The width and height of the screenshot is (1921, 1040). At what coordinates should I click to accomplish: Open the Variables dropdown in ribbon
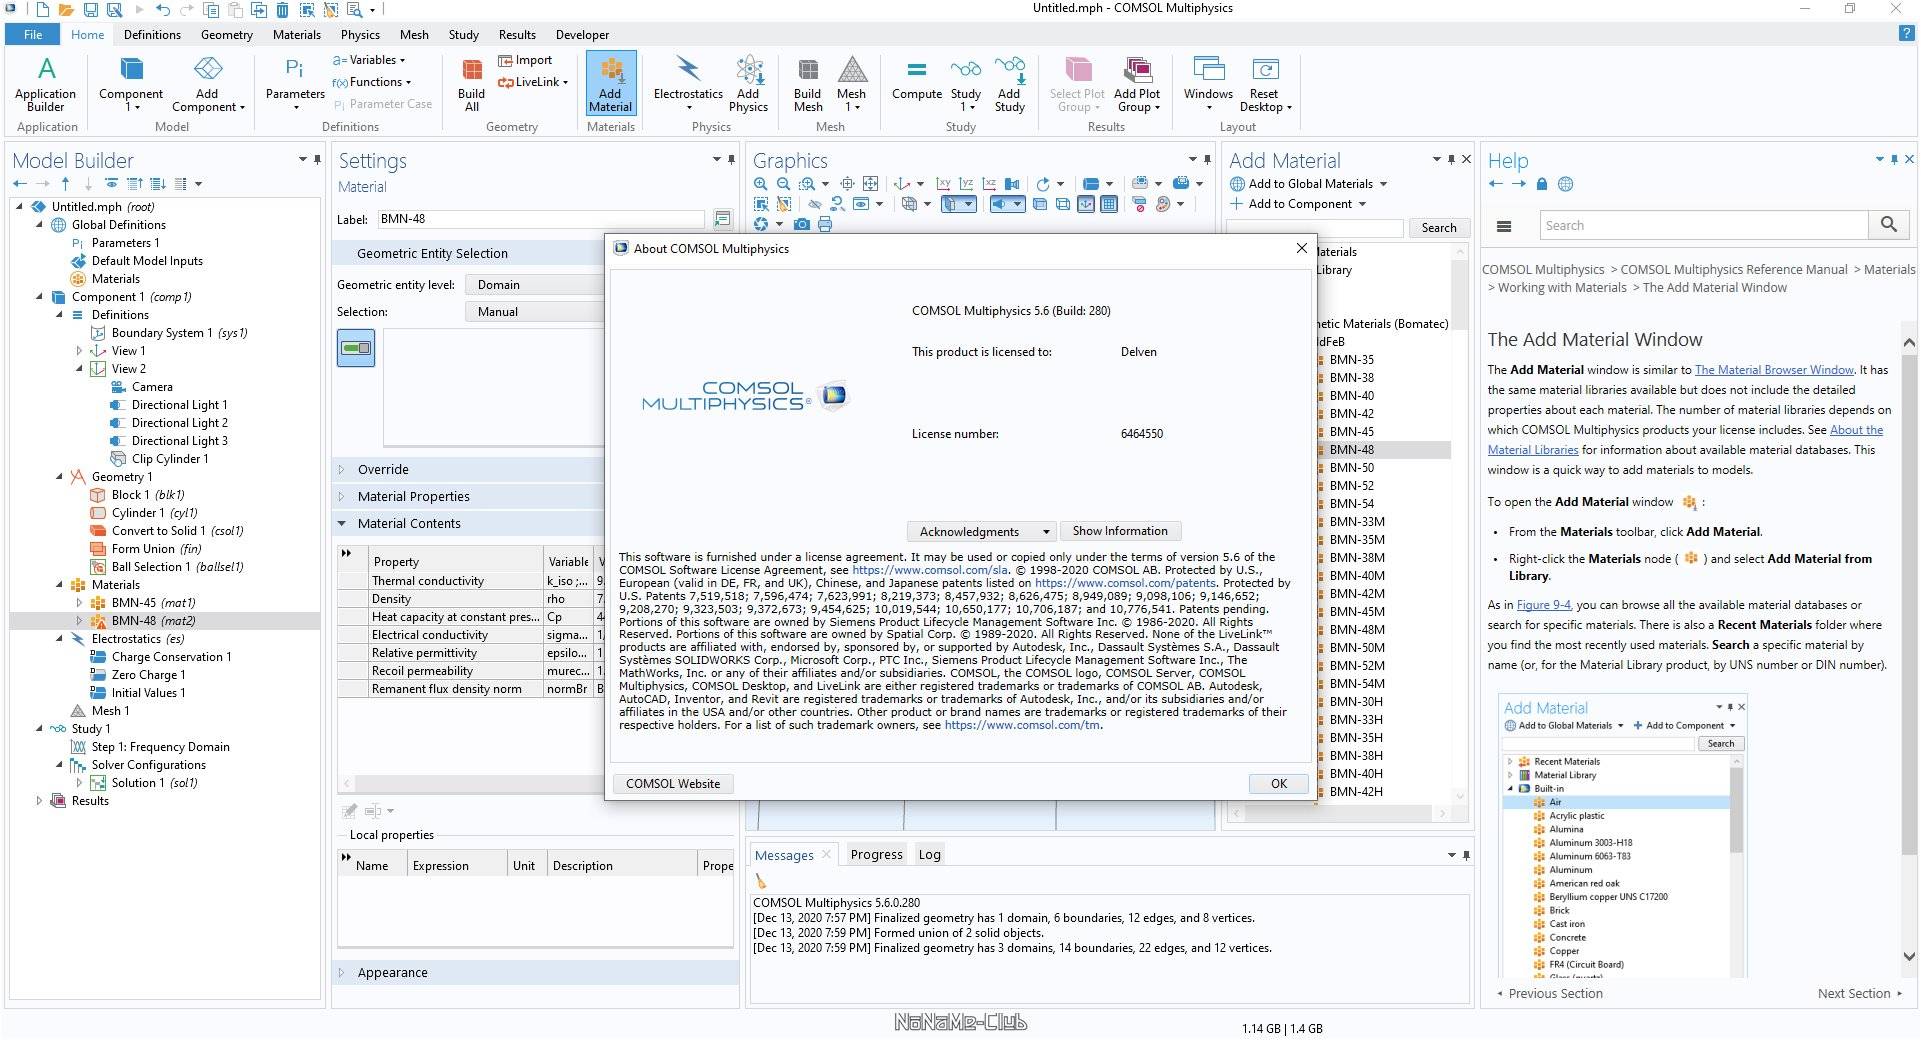pyautogui.click(x=370, y=60)
